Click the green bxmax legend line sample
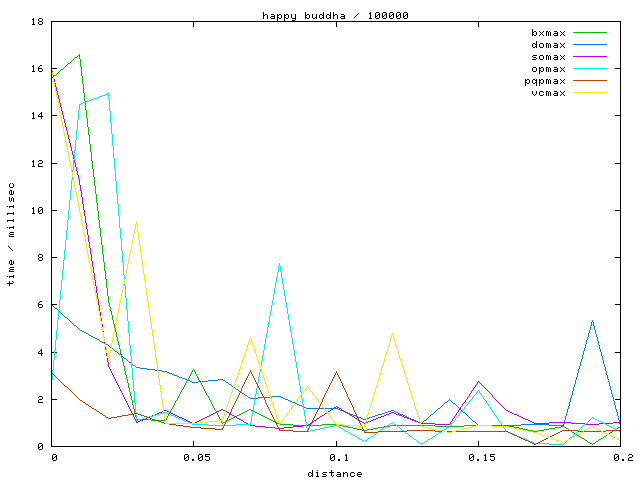 click(x=590, y=33)
